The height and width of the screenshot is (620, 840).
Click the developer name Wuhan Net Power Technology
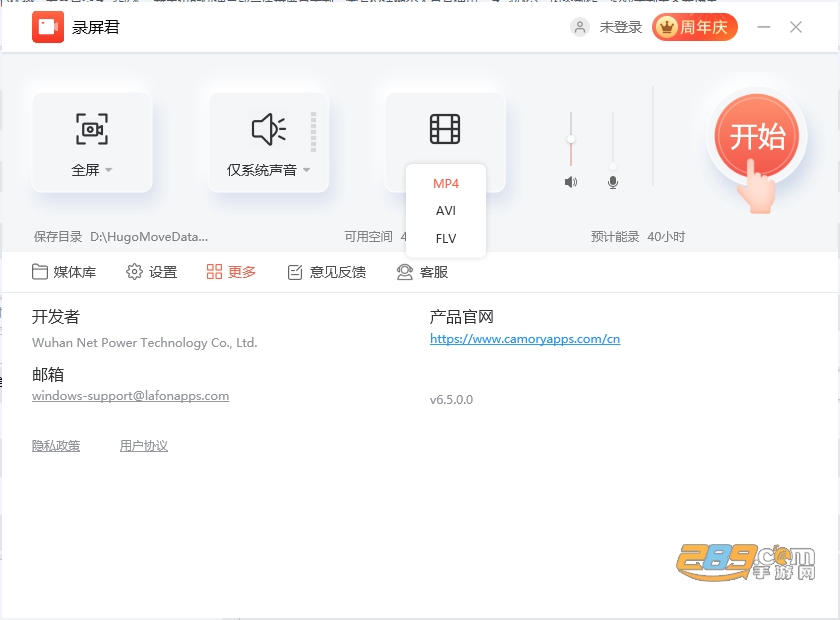(x=145, y=343)
